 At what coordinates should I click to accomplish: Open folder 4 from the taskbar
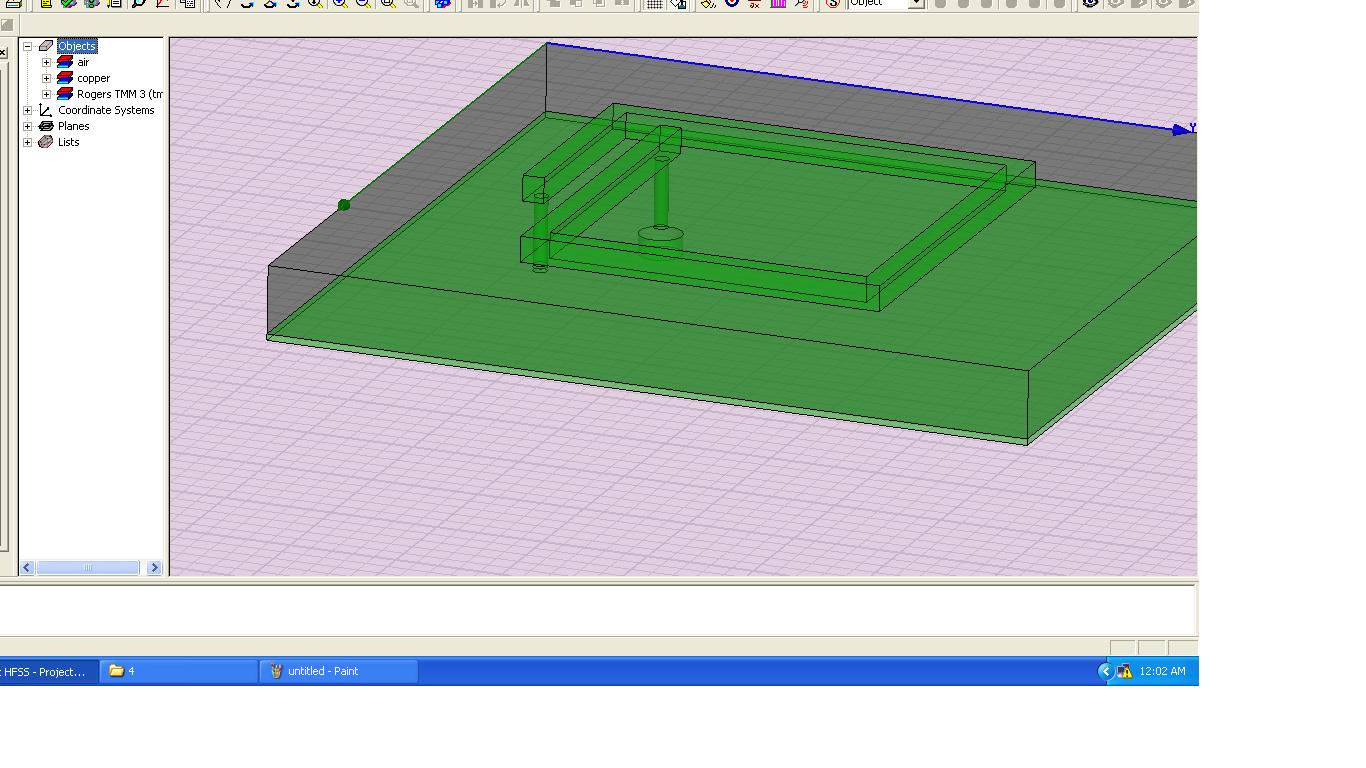[x=178, y=671]
